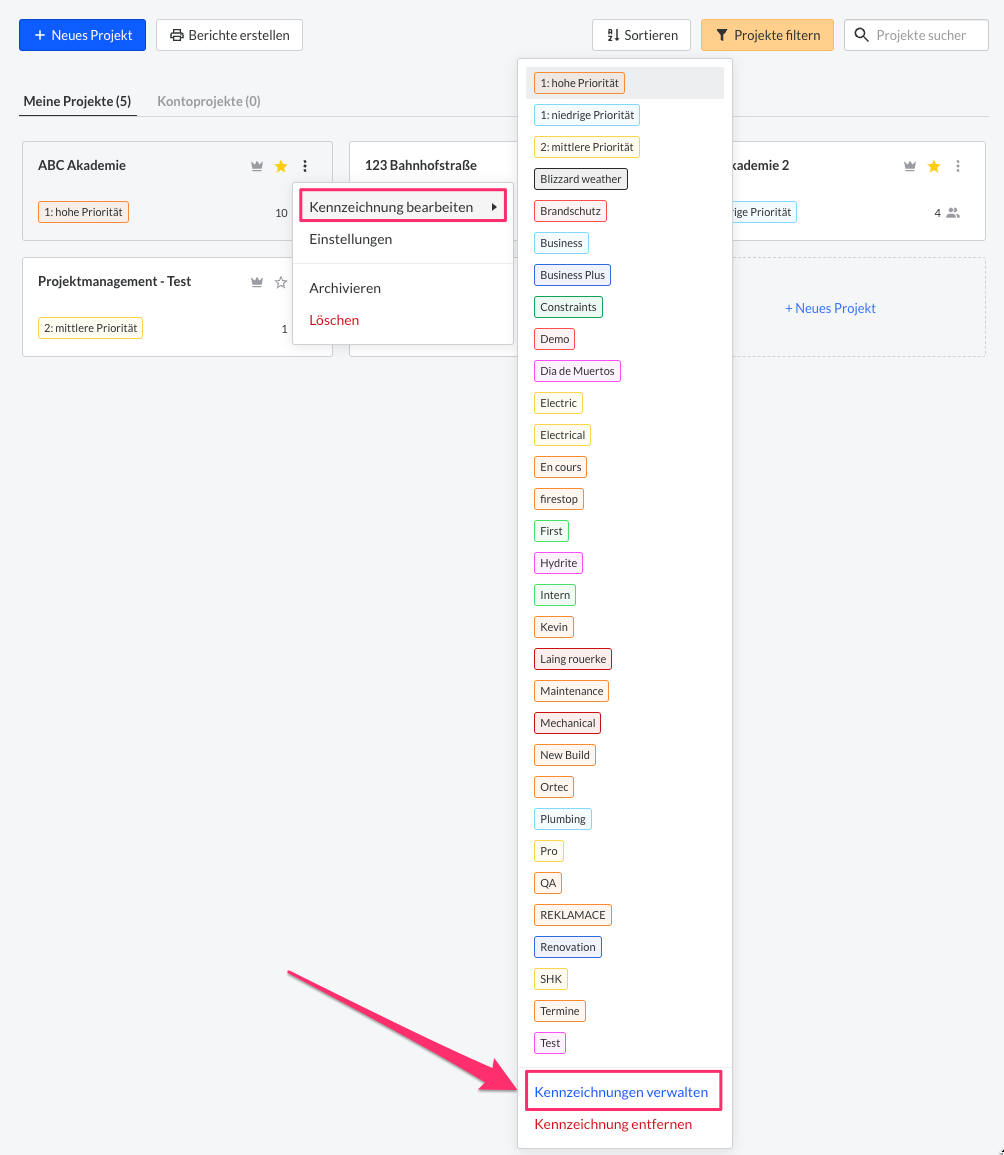This screenshot has height=1155, width=1004.
Task: Unfavorite ABC Akademie via its yellow star
Action: click(280, 166)
